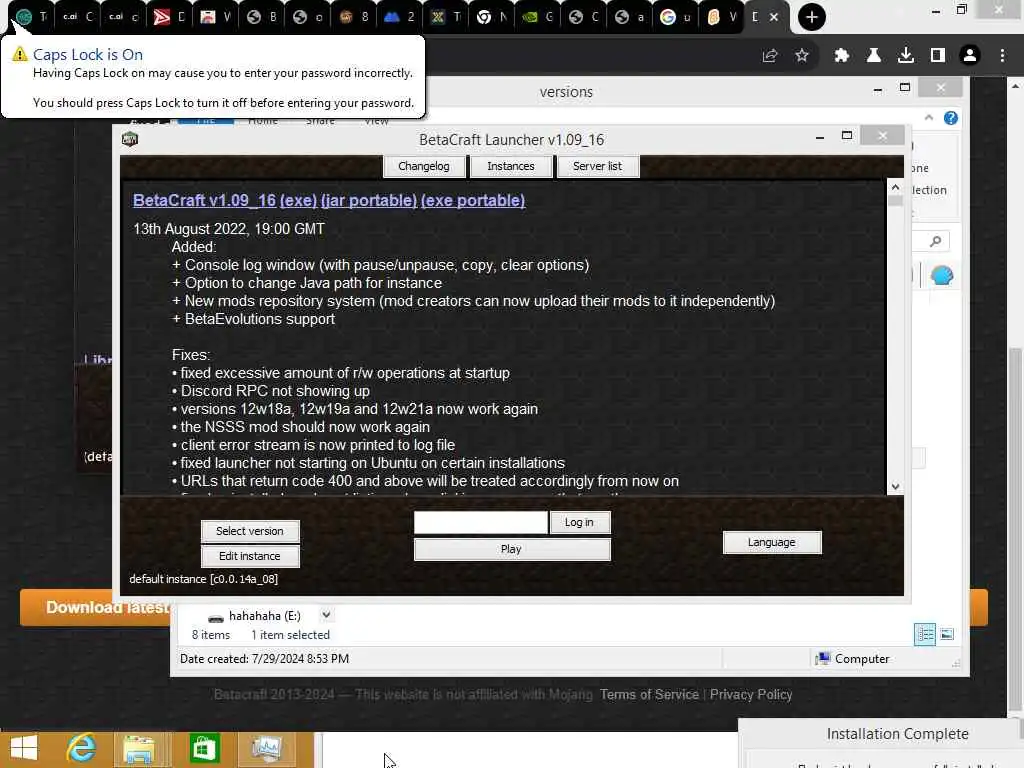This screenshot has height=768, width=1024.
Task: Open the Chrome three-dot menu
Action: pyautogui.click(x=1002, y=56)
